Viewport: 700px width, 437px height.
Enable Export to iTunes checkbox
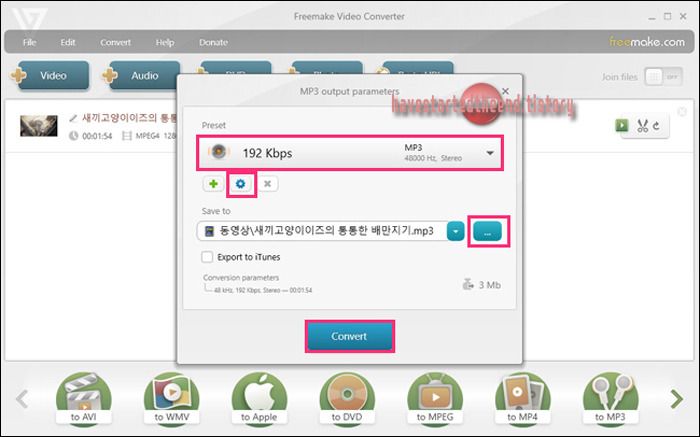click(x=207, y=257)
